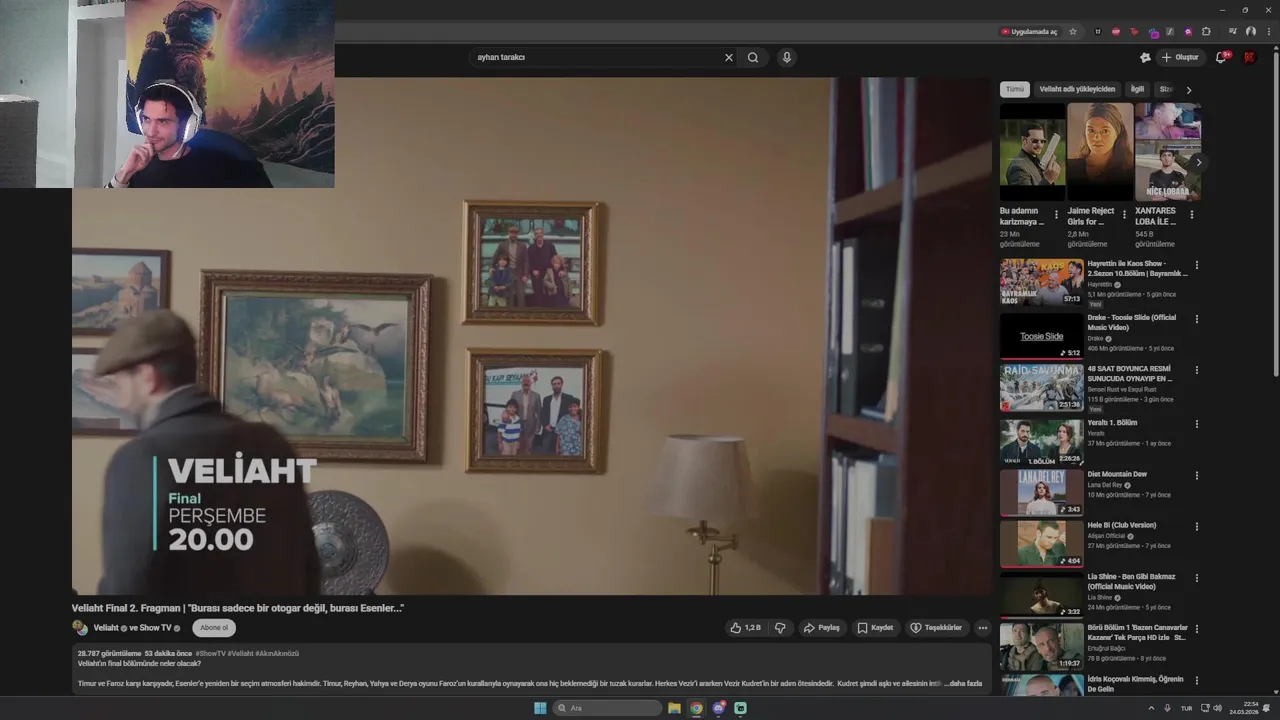Start voice search with microphone icon
The height and width of the screenshot is (720, 1280).
click(787, 58)
